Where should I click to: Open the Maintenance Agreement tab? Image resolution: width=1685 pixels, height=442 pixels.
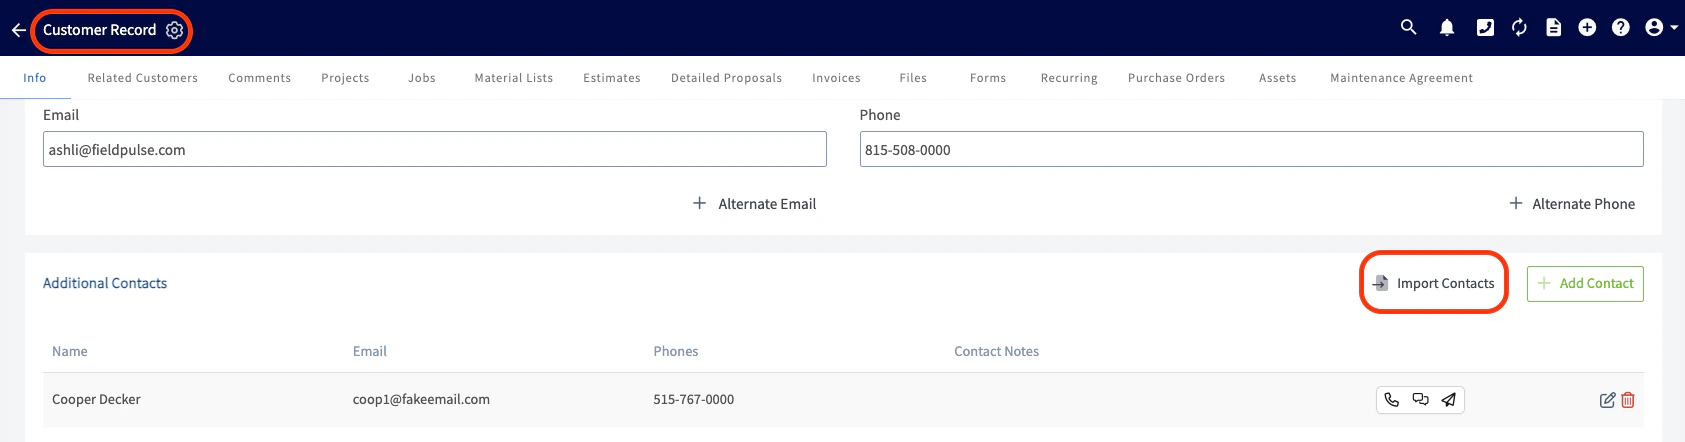coord(1402,78)
